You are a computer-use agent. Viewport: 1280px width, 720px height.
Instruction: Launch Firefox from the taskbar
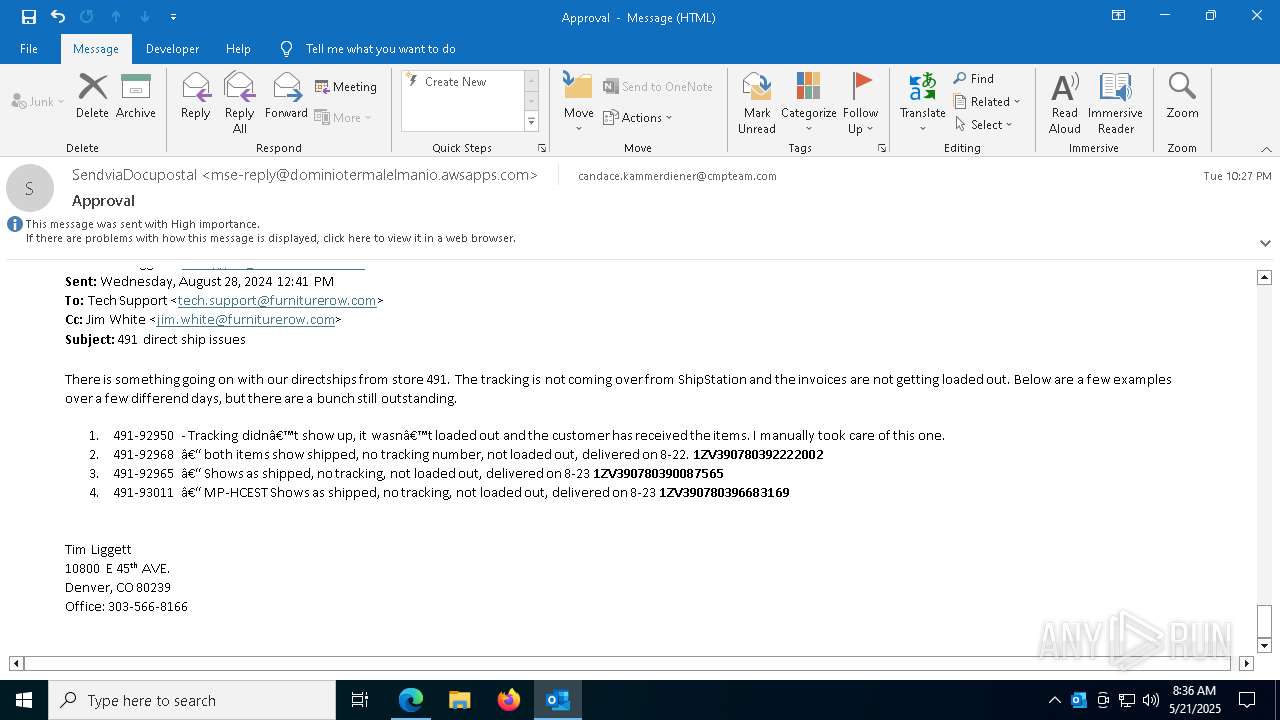coord(509,700)
